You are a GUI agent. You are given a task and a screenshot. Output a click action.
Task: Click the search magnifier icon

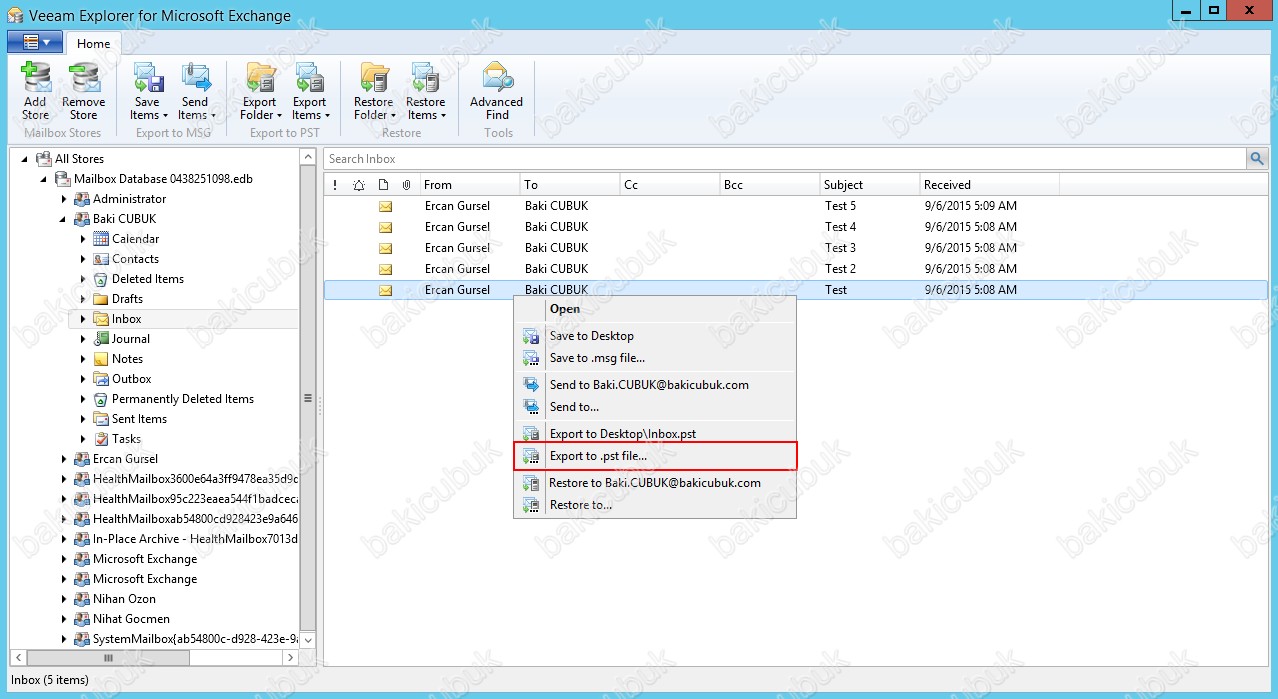pos(1256,158)
